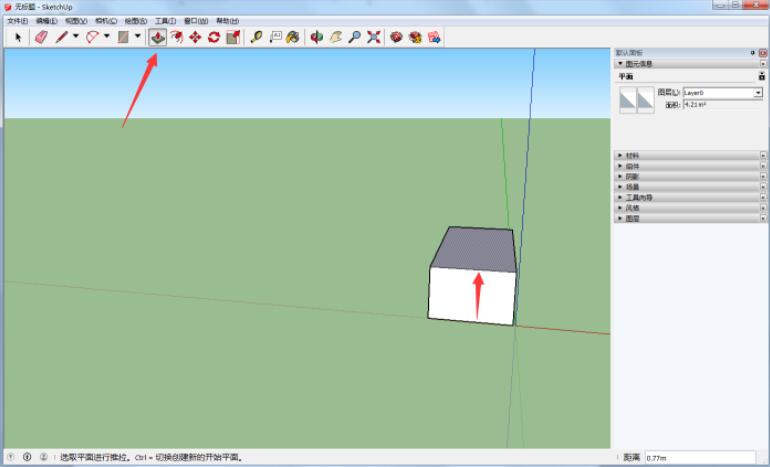This screenshot has width=770, height=467.
Task: Activate the Orbit tool
Action: (317, 37)
